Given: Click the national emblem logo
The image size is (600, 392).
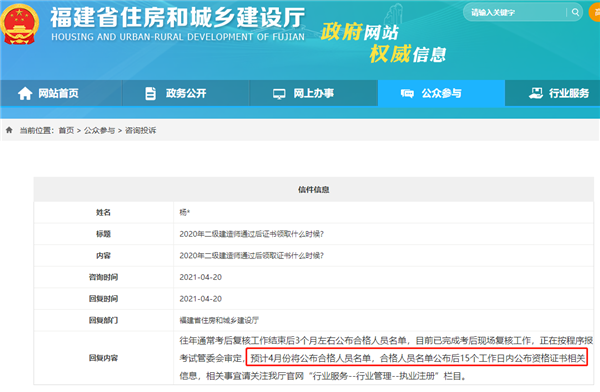Looking at the screenshot, I should [20, 25].
